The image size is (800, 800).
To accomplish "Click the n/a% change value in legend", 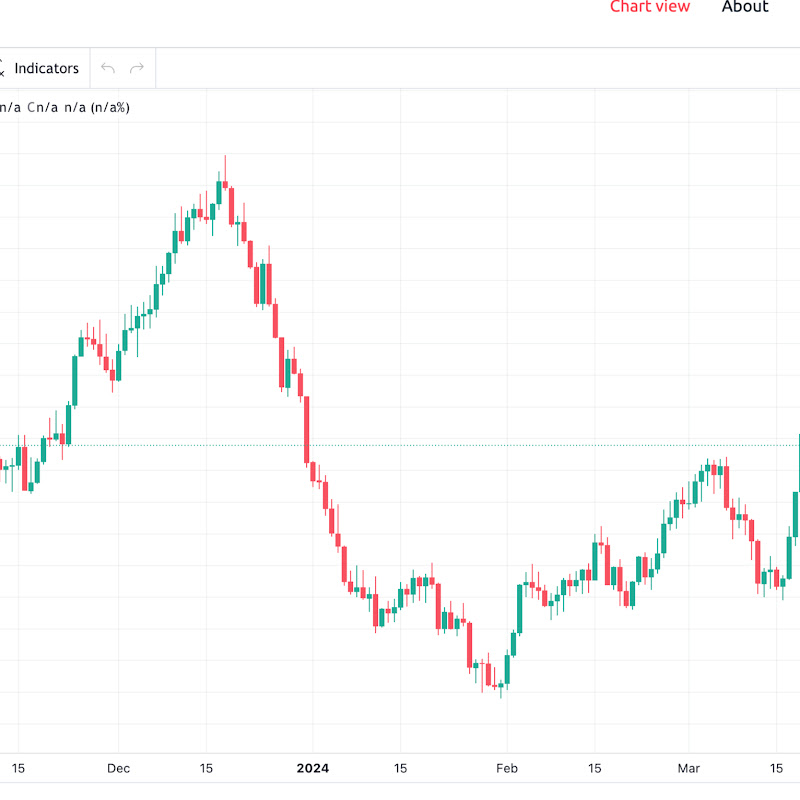I will [110, 107].
